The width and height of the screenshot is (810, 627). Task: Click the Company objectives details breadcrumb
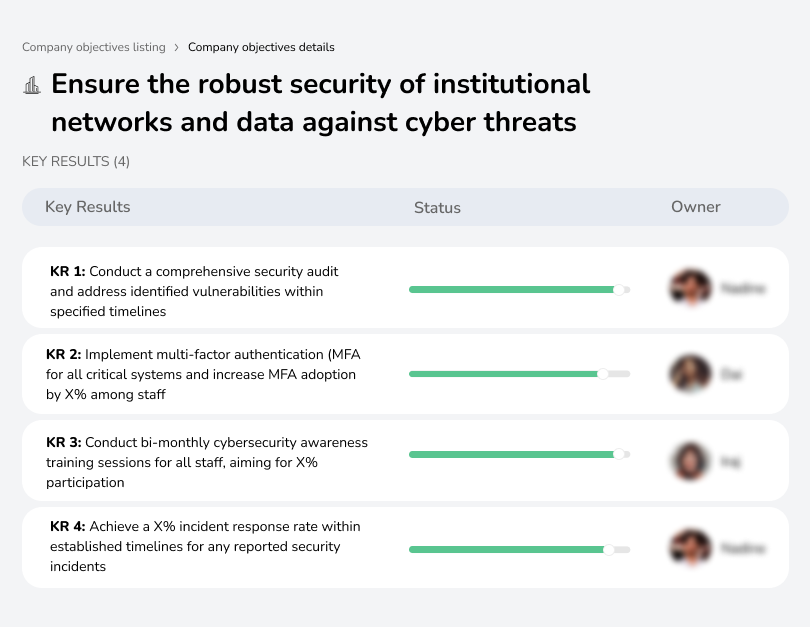[x=261, y=47]
